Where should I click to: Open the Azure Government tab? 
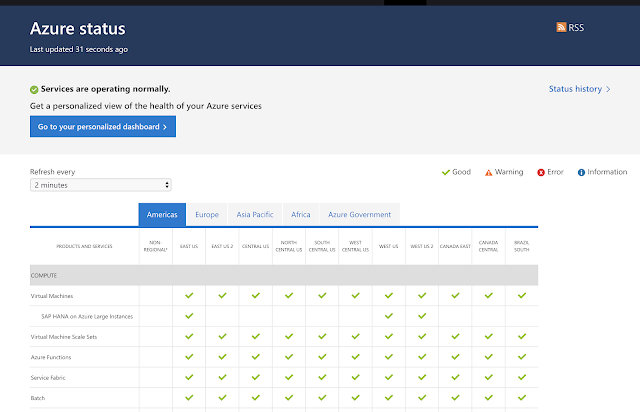click(x=360, y=214)
